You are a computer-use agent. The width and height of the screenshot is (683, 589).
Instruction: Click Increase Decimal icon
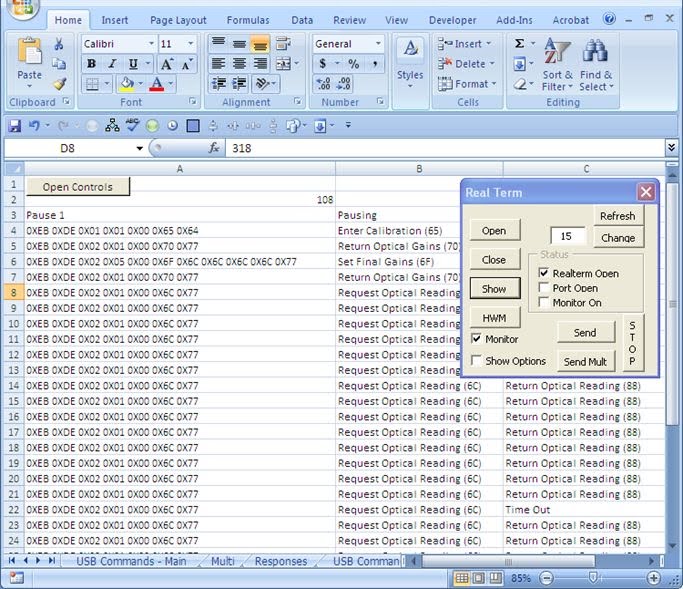pyautogui.click(x=323, y=84)
